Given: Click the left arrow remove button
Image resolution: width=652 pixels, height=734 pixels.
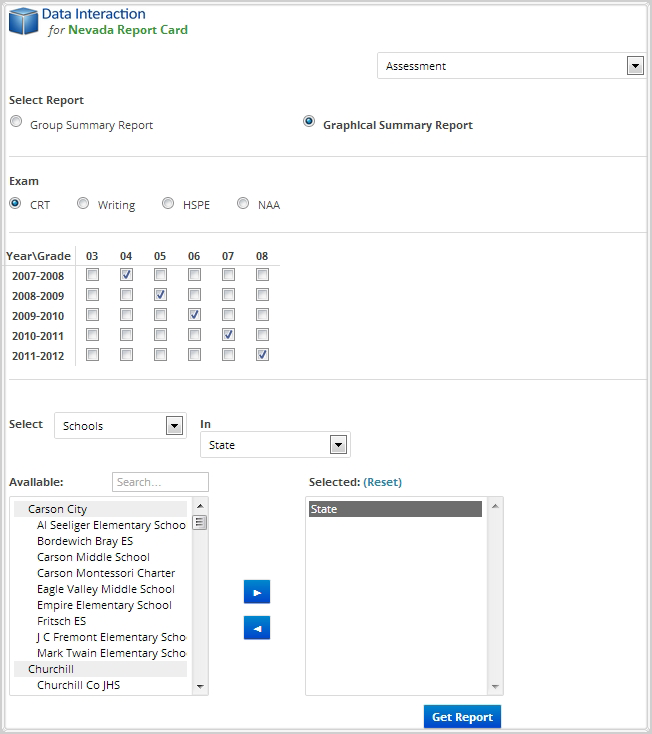Looking at the screenshot, I should pos(257,628).
